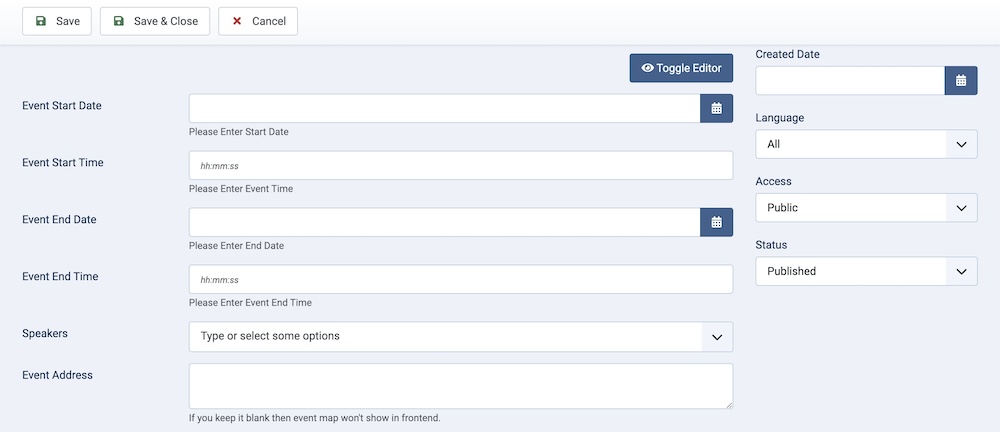Click into the Event Start Time field
The width and height of the screenshot is (1000, 432).
460,166
